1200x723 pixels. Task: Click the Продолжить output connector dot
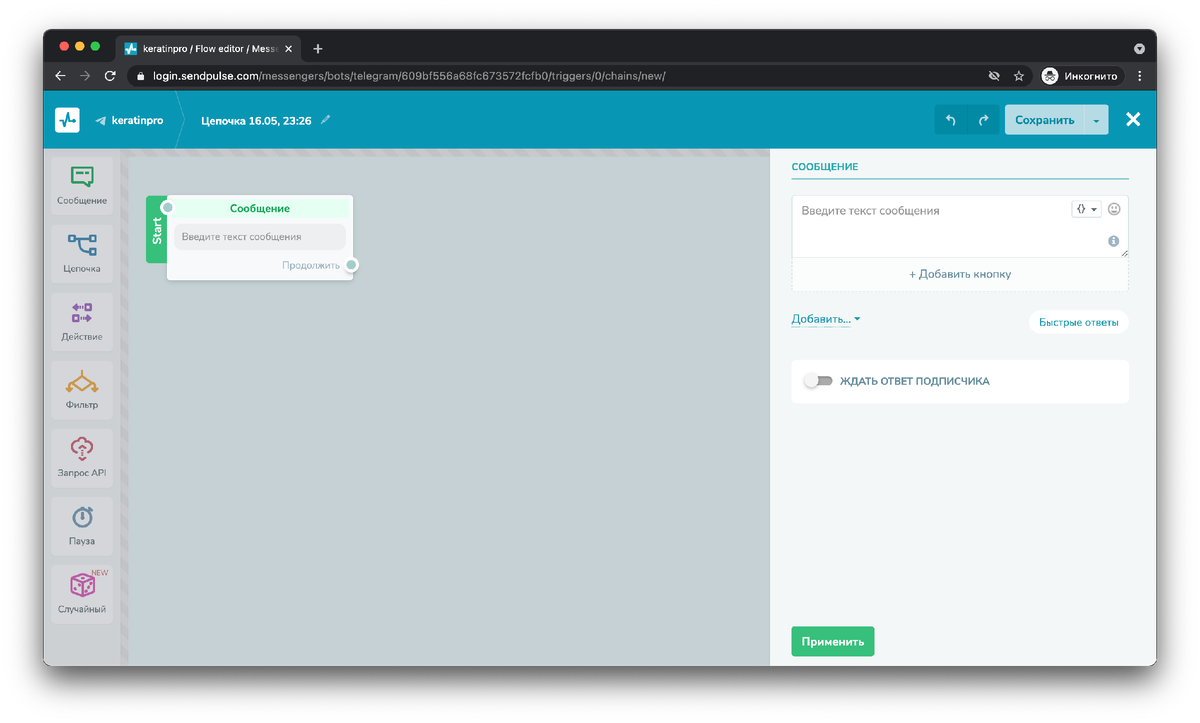click(x=352, y=265)
